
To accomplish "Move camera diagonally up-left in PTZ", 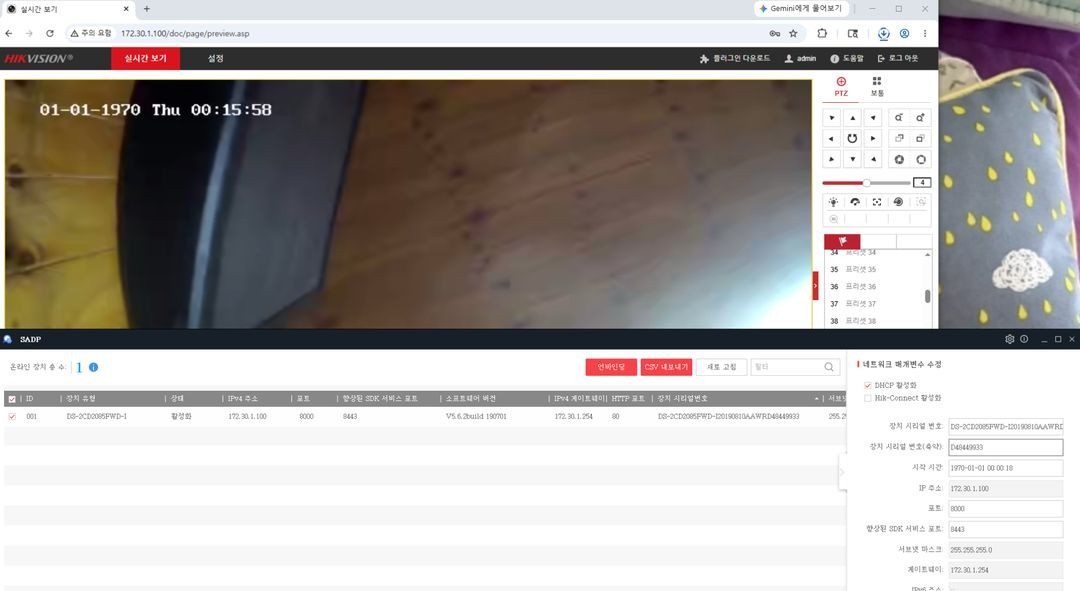I will point(831,118).
